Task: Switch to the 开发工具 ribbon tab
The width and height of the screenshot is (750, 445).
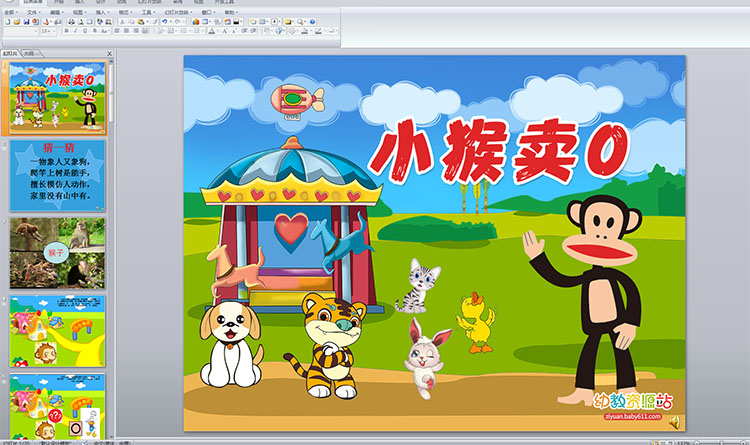Action: point(224,2)
